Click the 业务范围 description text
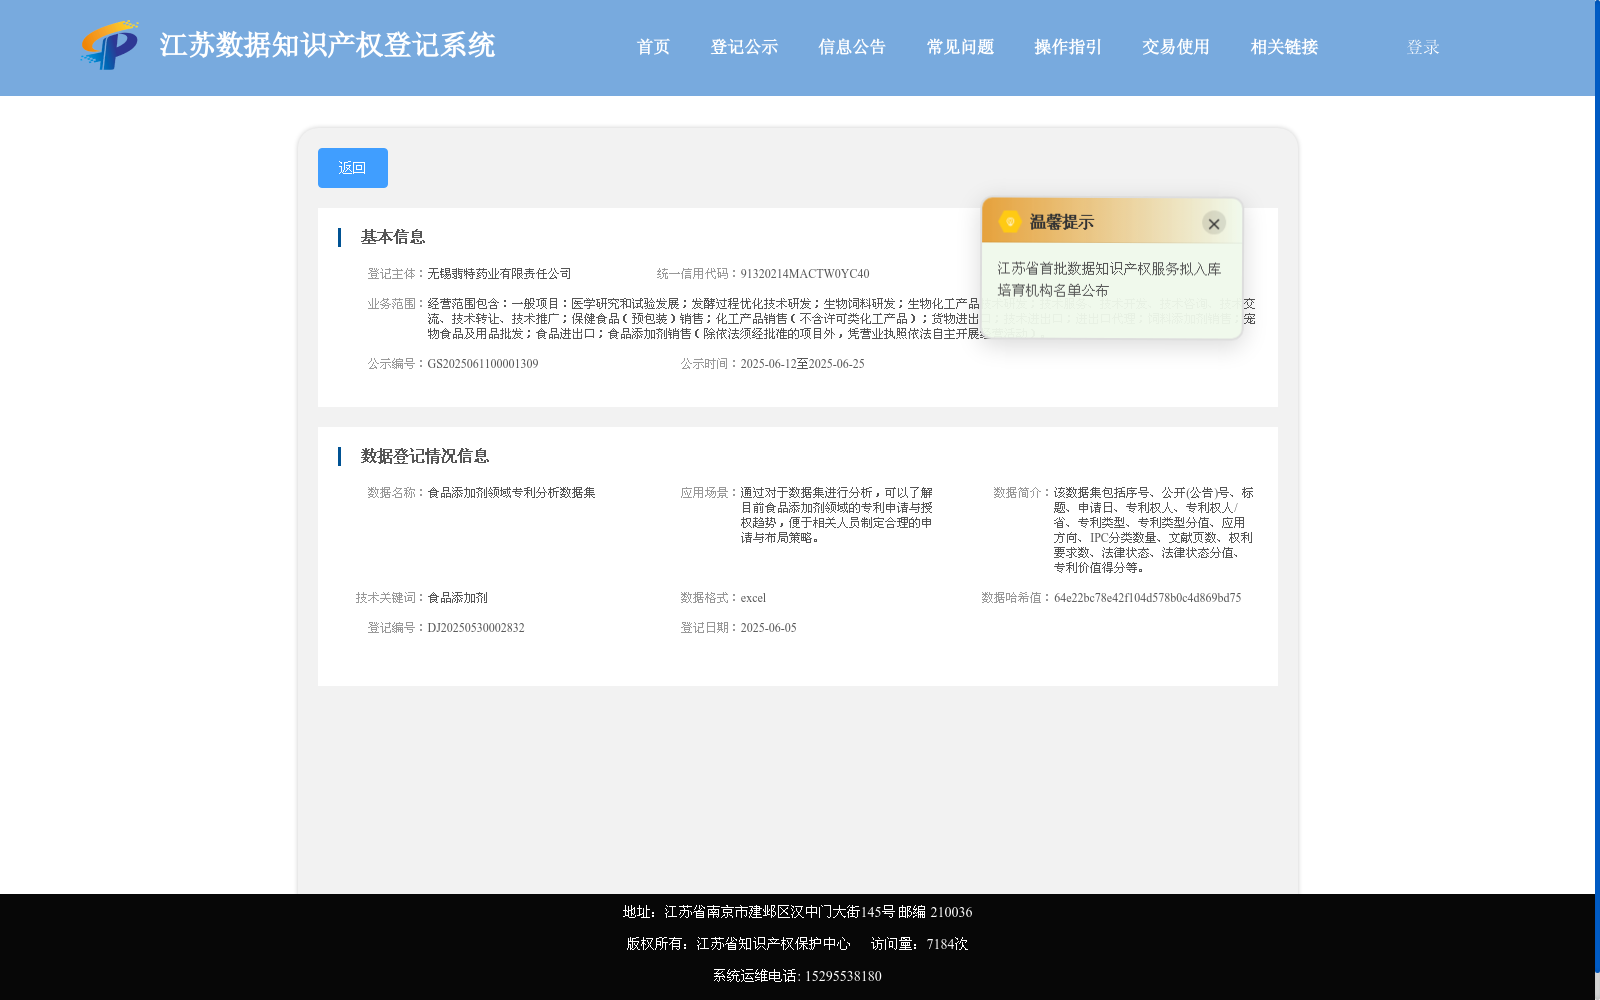 [x=841, y=319]
